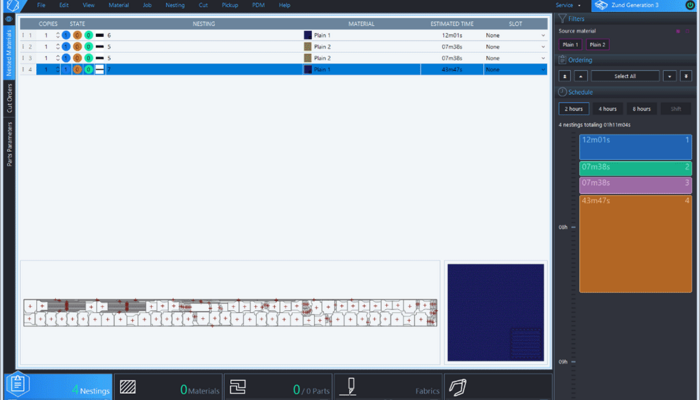
Task: Toggle the Plain 2 source material filter
Action: pyautogui.click(x=596, y=44)
